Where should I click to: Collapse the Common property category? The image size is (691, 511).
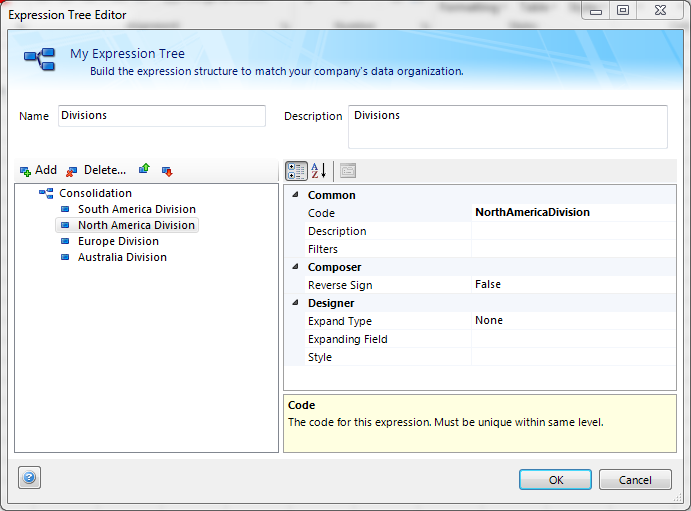pyautogui.click(x=296, y=195)
